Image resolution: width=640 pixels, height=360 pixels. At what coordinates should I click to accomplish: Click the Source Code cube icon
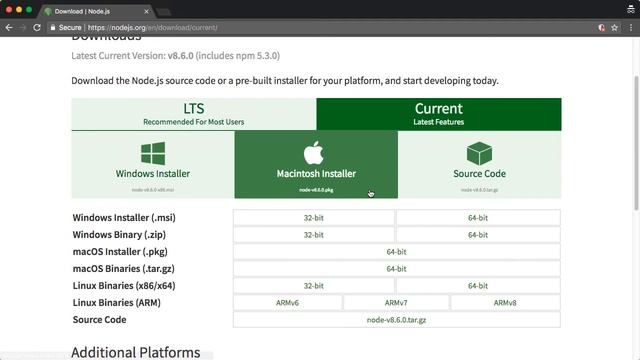pos(479,153)
